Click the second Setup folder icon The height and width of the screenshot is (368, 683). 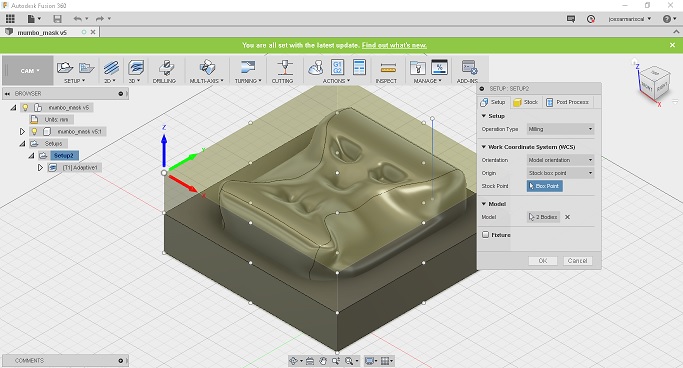pos(86,68)
